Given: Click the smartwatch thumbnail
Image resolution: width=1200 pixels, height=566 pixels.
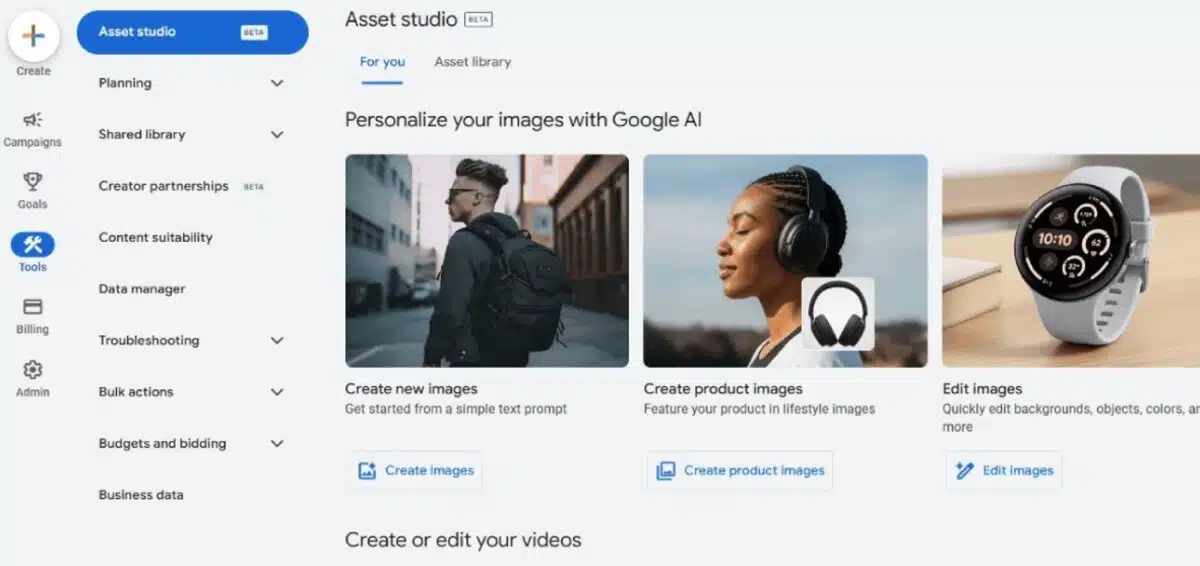Looking at the screenshot, I should 1071,261.
